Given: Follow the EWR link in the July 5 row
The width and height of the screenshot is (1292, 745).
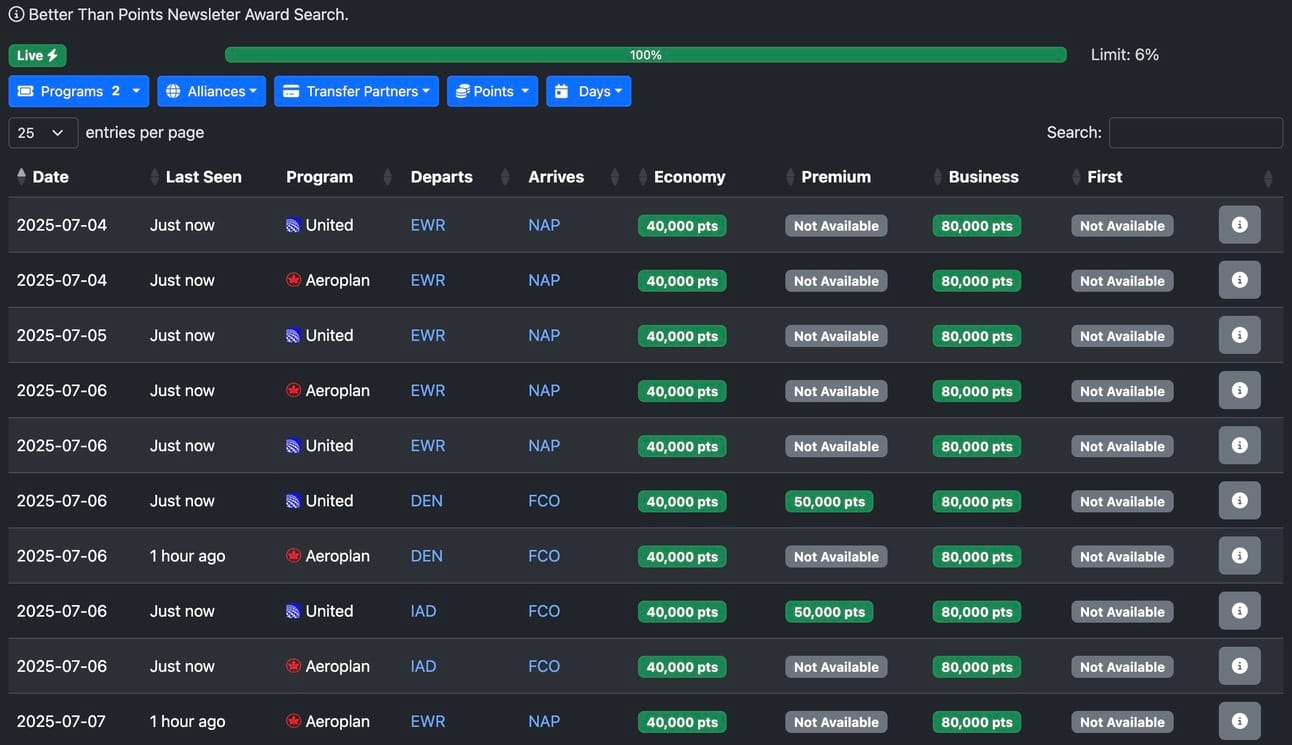Looking at the screenshot, I should [428, 335].
